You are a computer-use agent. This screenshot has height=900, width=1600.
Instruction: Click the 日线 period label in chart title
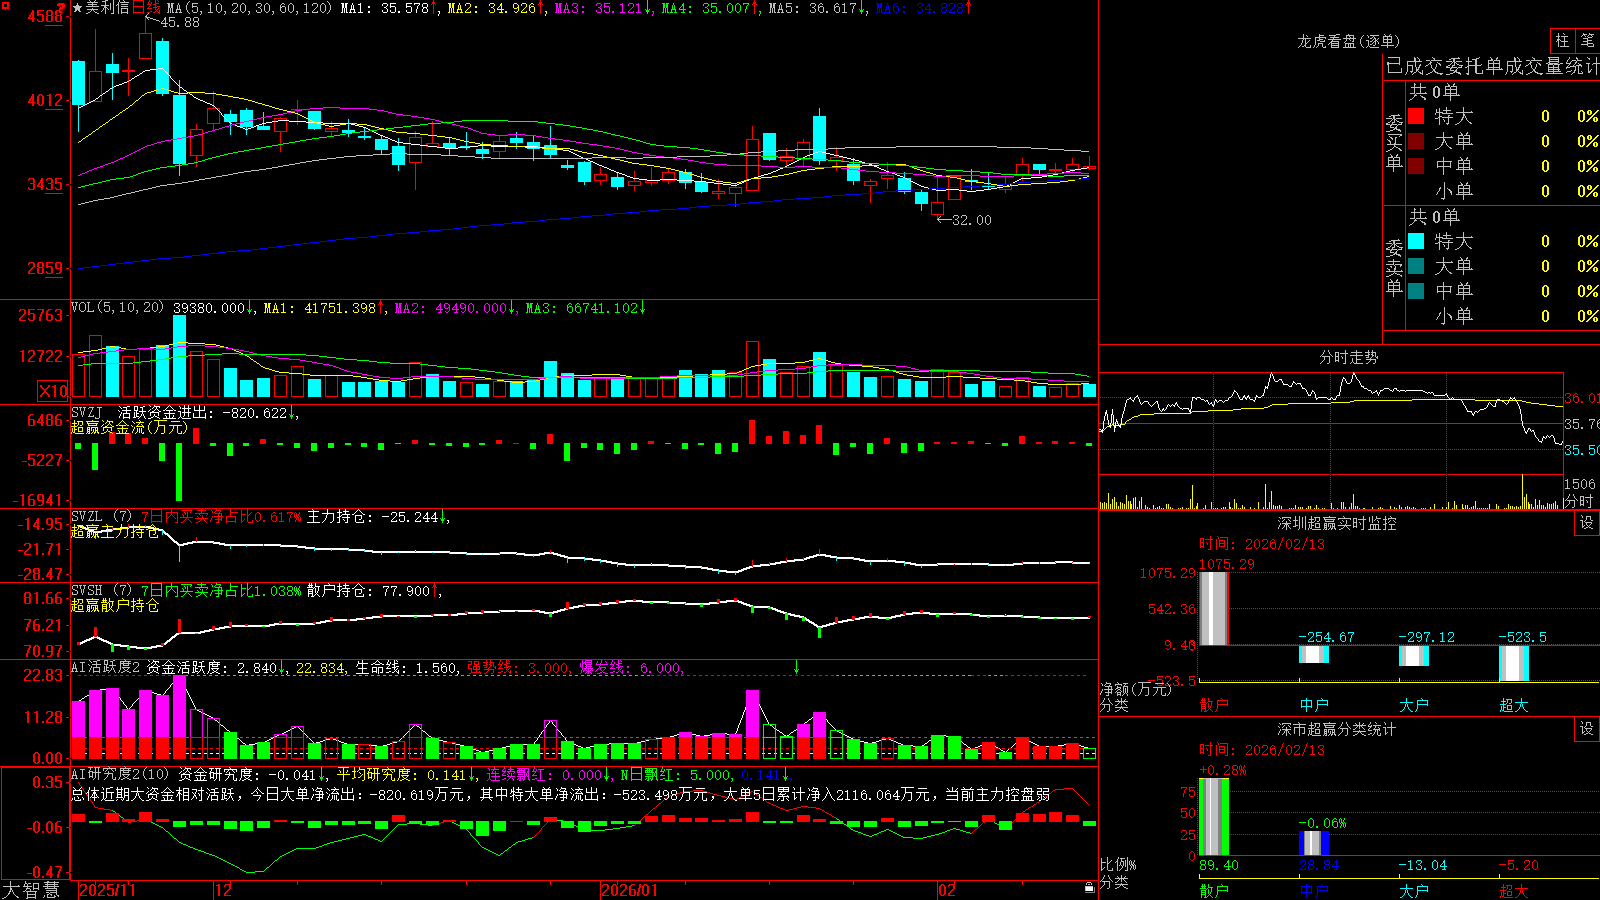pyautogui.click(x=146, y=8)
